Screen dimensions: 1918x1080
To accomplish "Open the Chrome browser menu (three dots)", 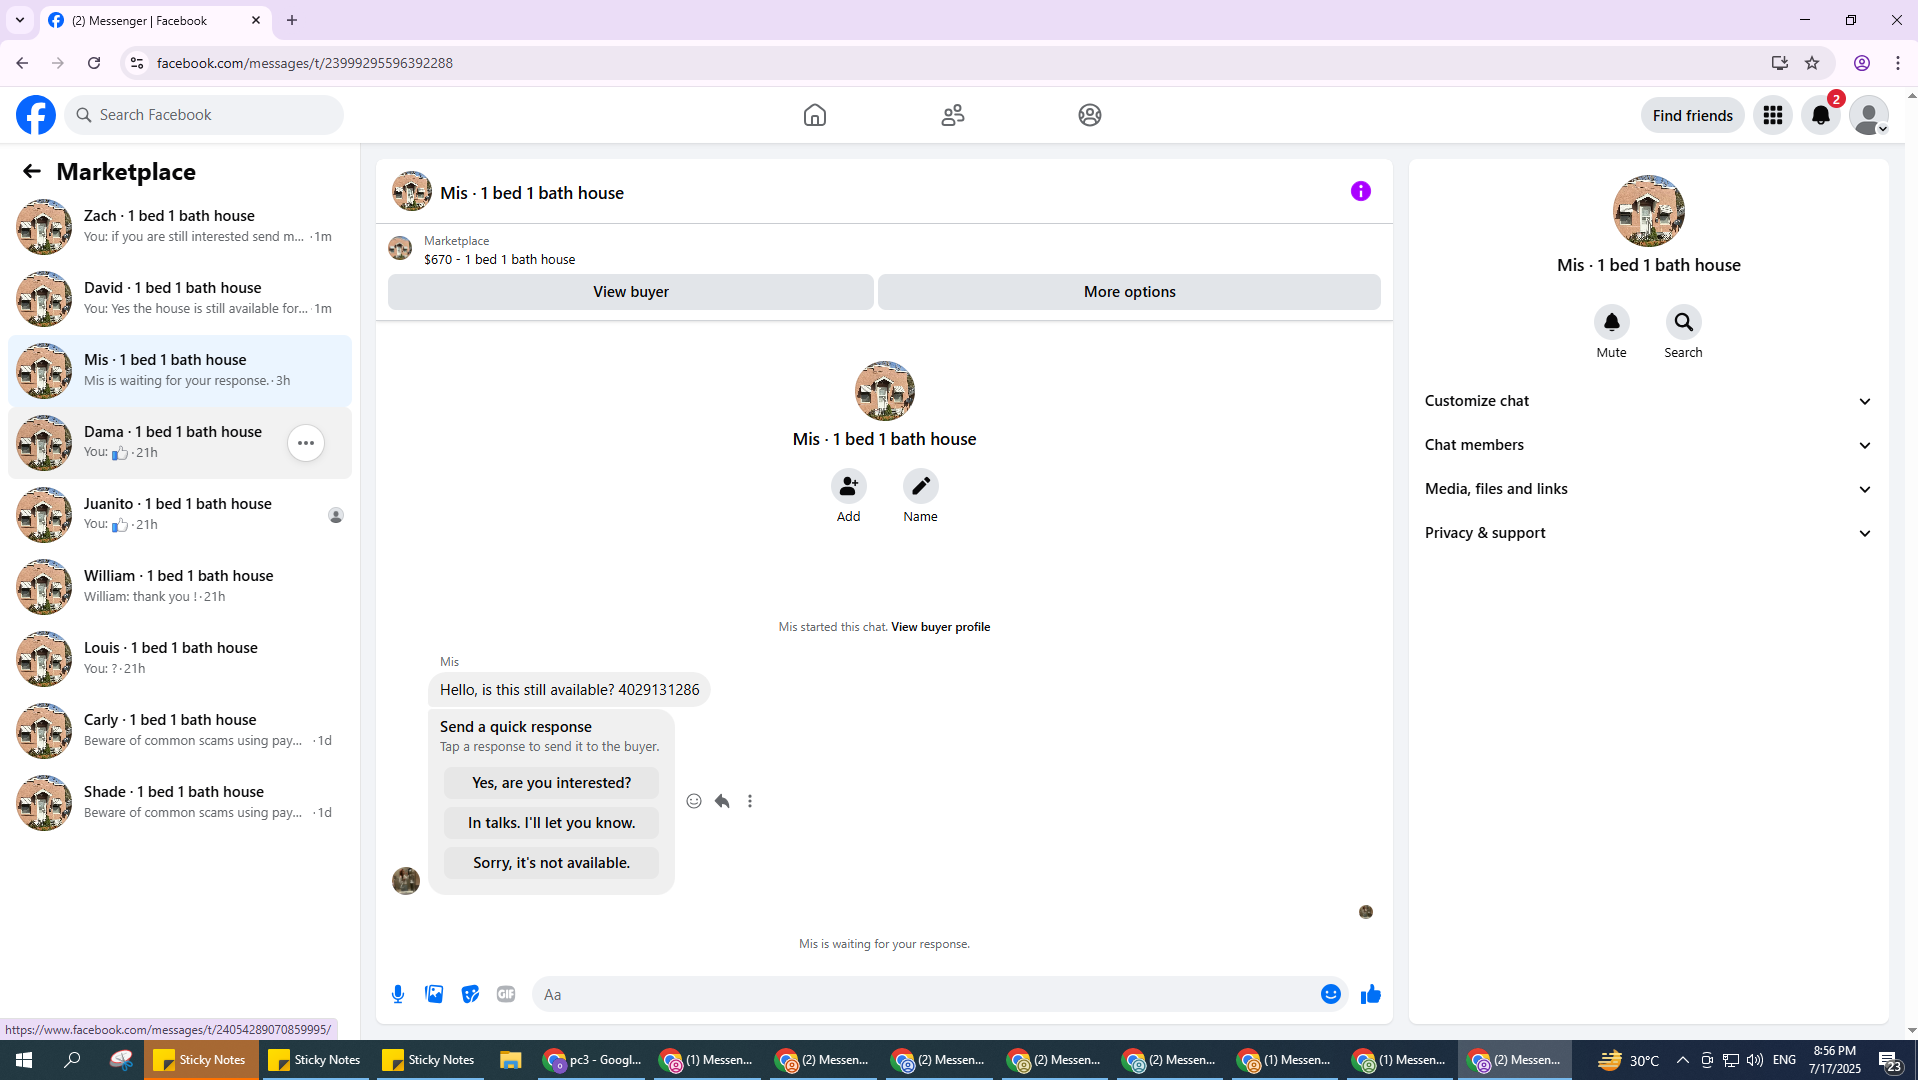I will coord(1898,63).
